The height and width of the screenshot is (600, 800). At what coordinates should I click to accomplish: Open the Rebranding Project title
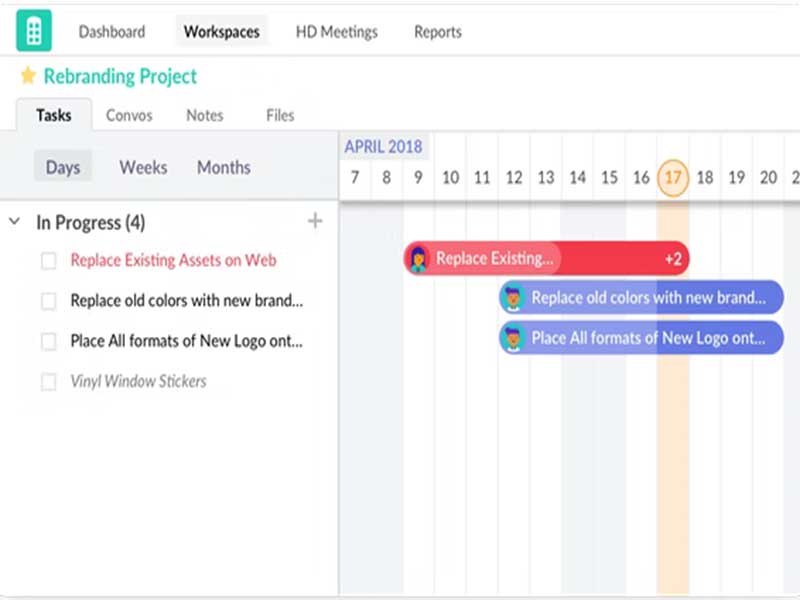click(120, 76)
